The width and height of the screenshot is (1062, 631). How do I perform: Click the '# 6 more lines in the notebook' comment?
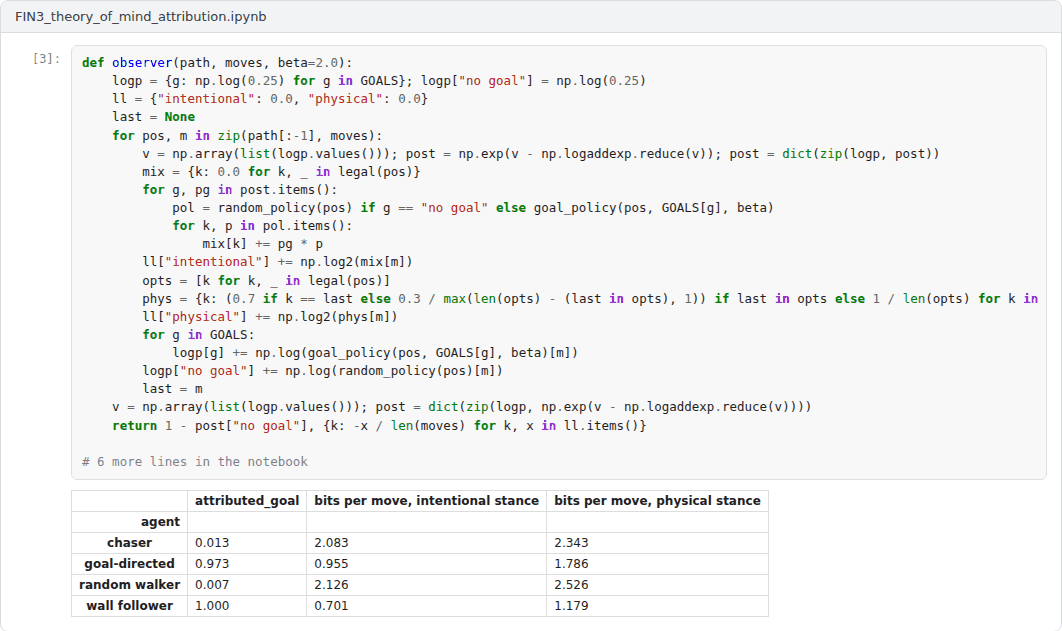[194, 461]
